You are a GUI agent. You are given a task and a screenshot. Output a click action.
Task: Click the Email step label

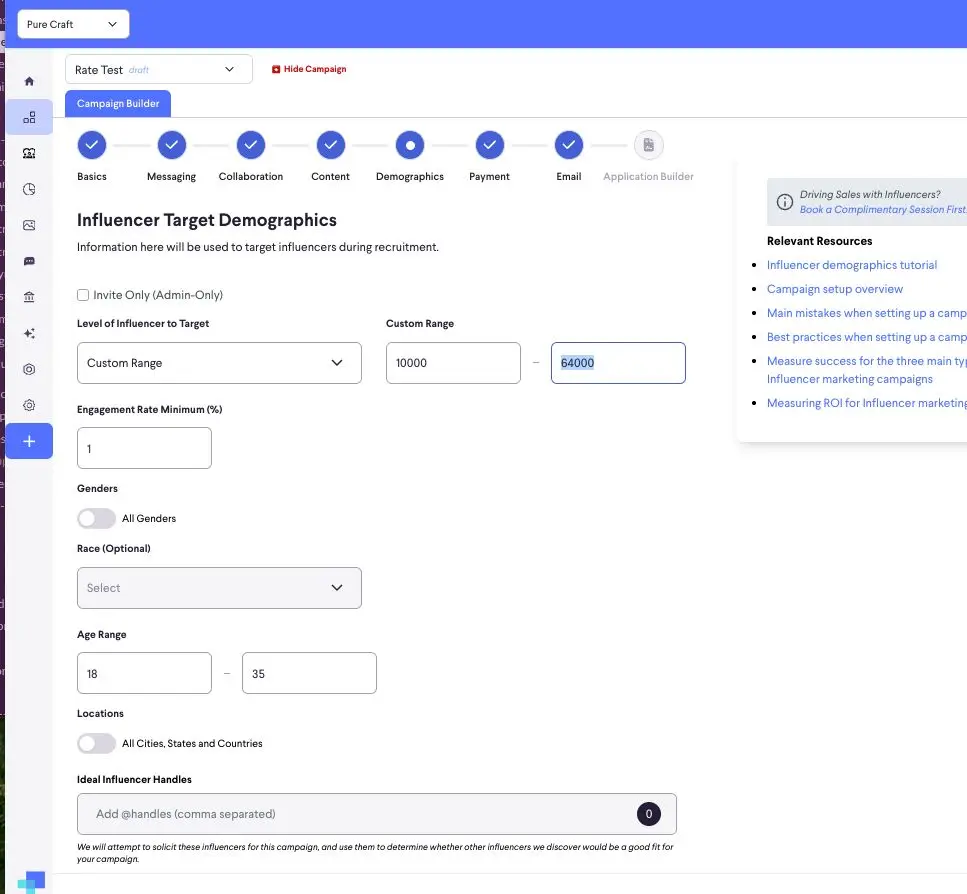point(569,176)
